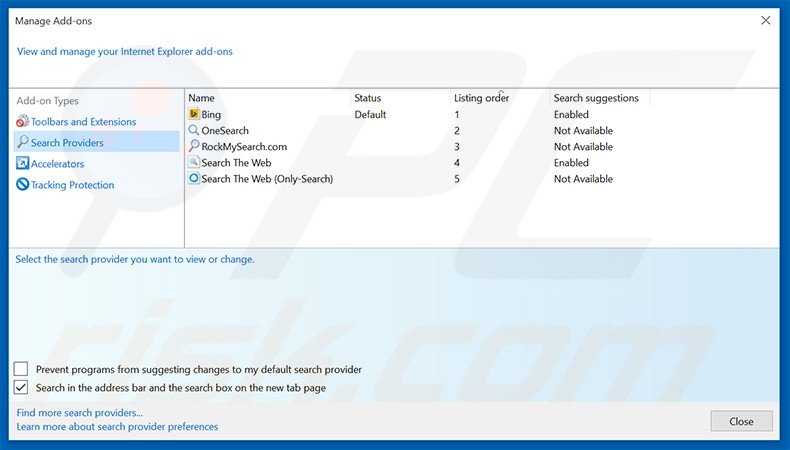Click the Bing provider icon
The height and width of the screenshot is (450, 790).
coord(194,114)
